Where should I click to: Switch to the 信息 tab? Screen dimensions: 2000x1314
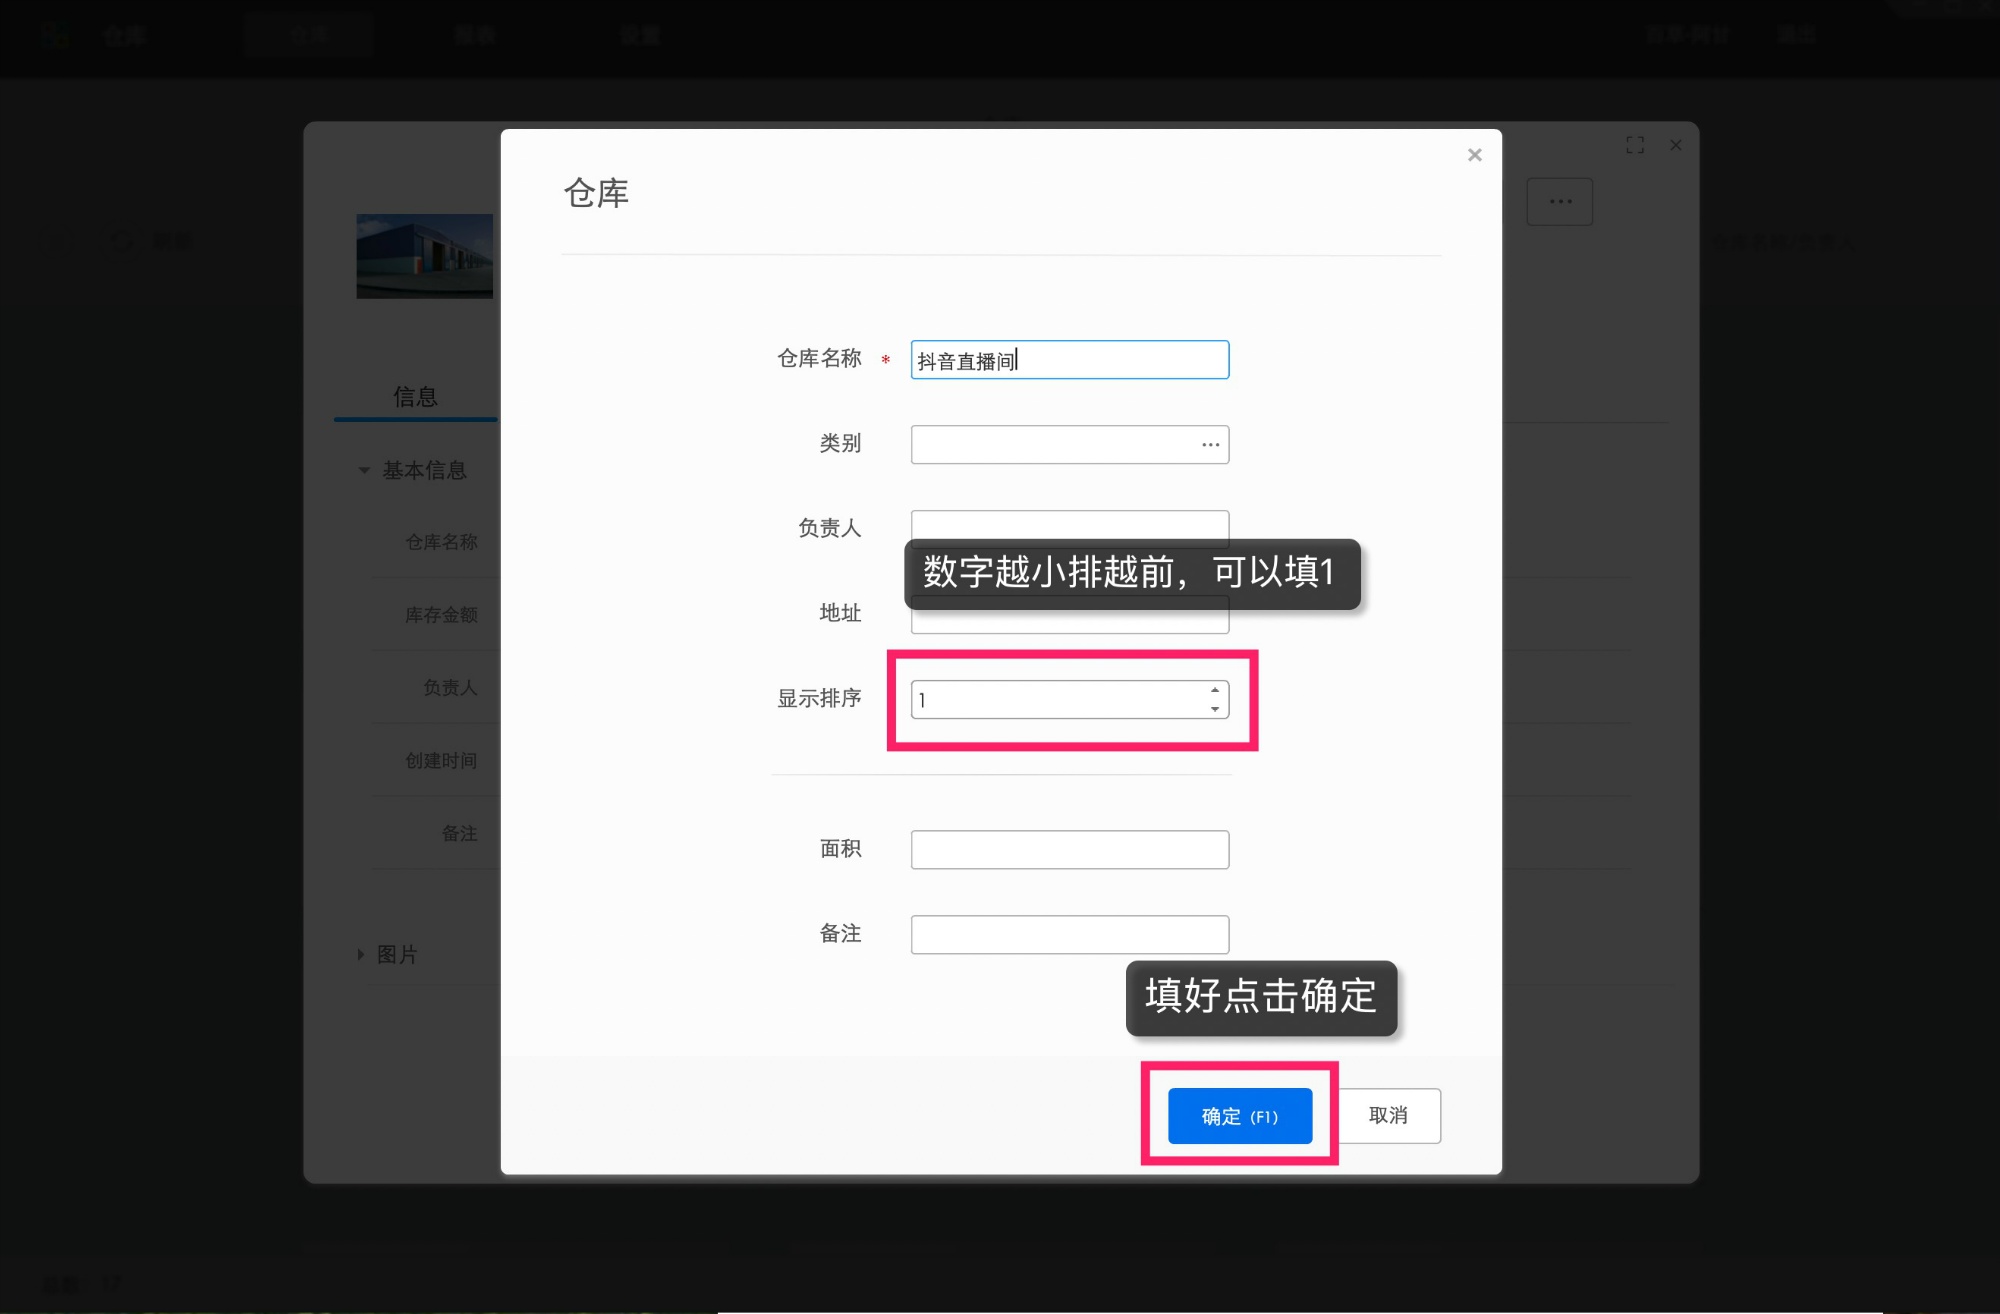[x=415, y=396]
